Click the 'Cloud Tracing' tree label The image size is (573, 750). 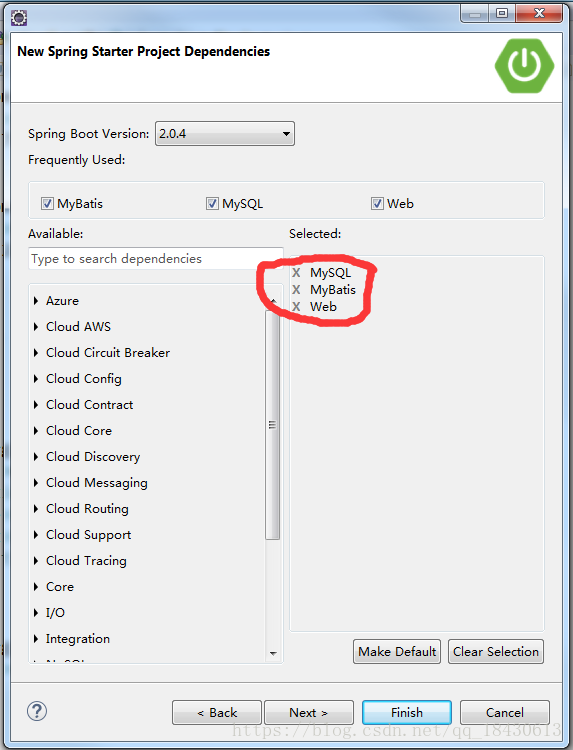(86, 561)
